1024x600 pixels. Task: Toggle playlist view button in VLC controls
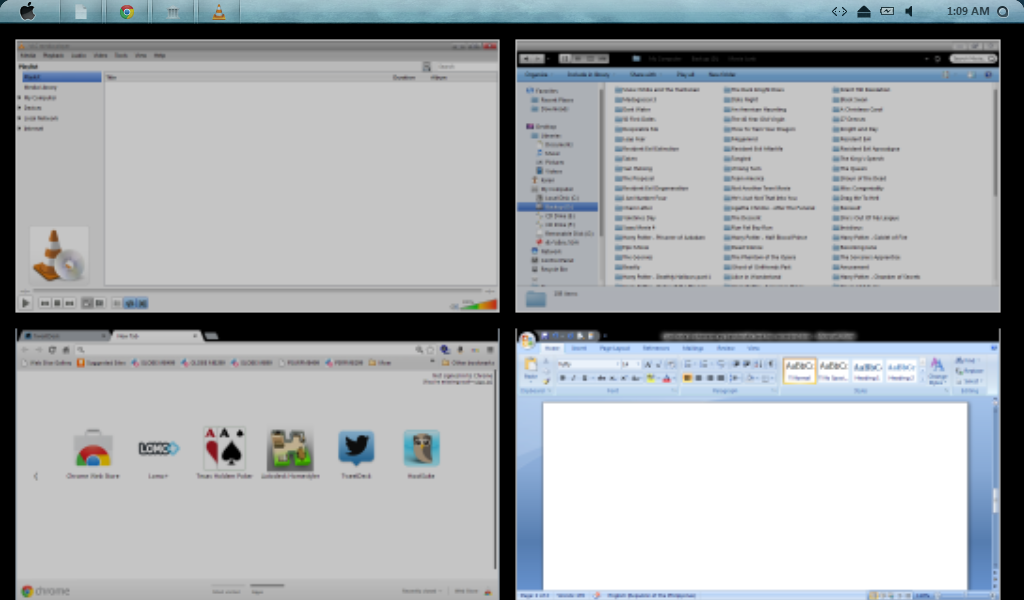pyautogui.click(x=117, y=303)
